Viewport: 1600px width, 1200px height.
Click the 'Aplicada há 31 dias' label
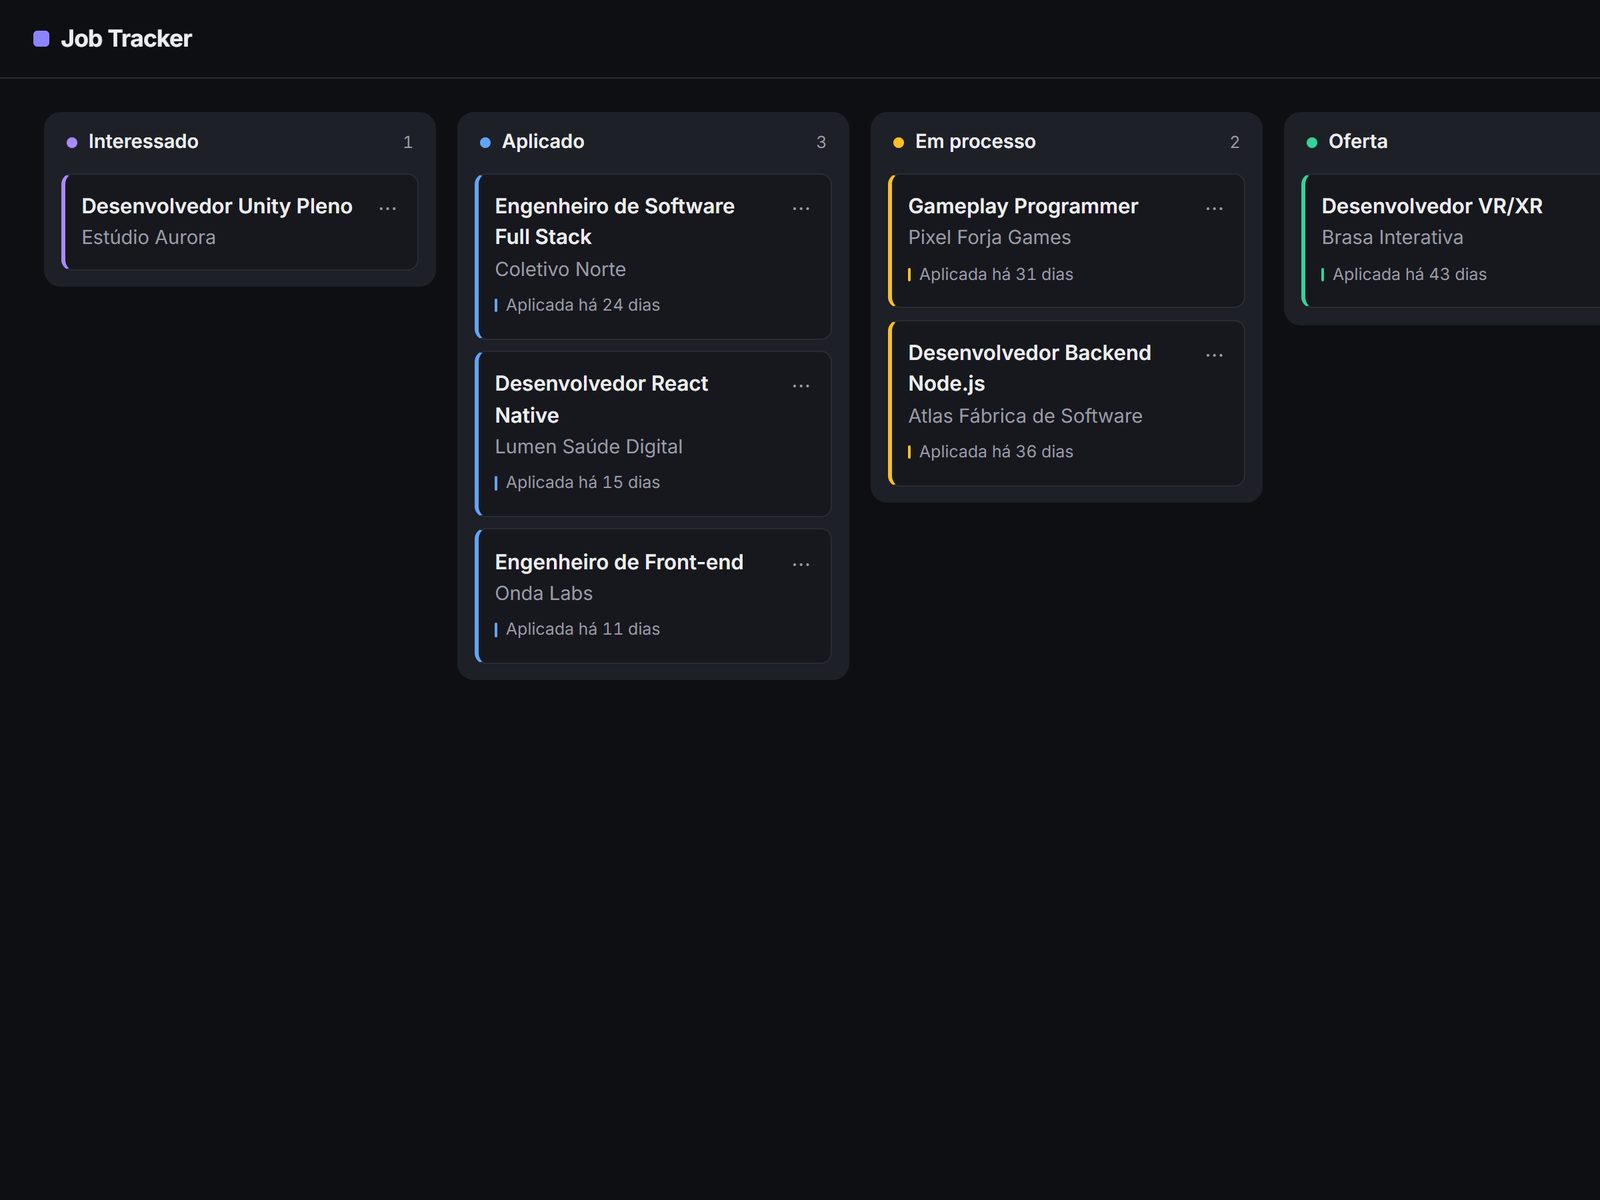coord(996,274)
